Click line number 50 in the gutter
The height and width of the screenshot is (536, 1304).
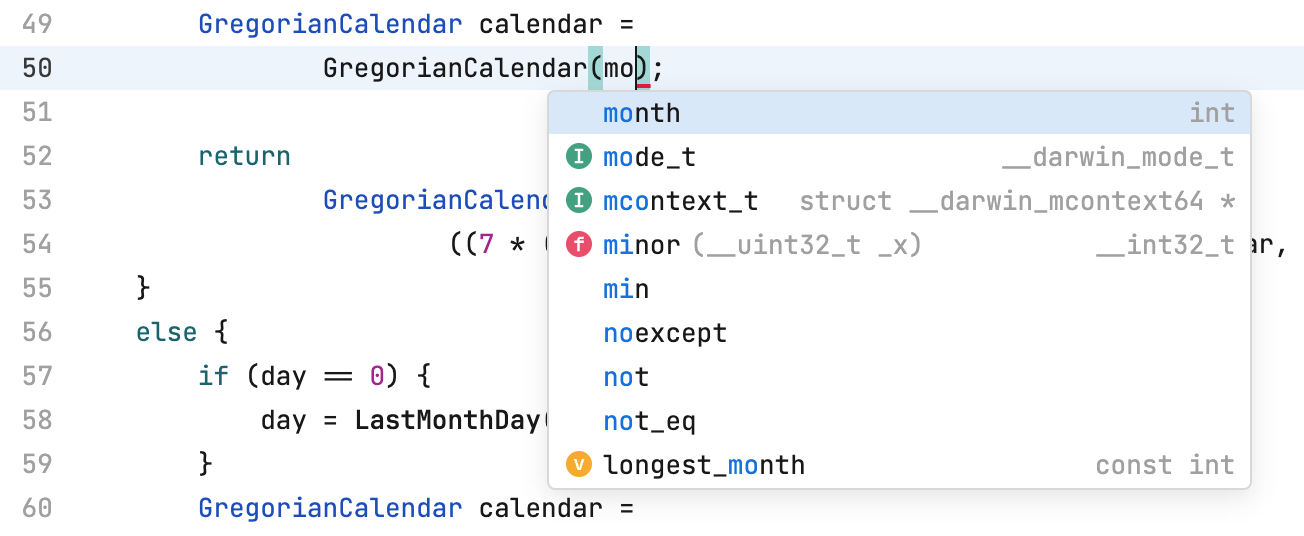click(x=37, y=68)
